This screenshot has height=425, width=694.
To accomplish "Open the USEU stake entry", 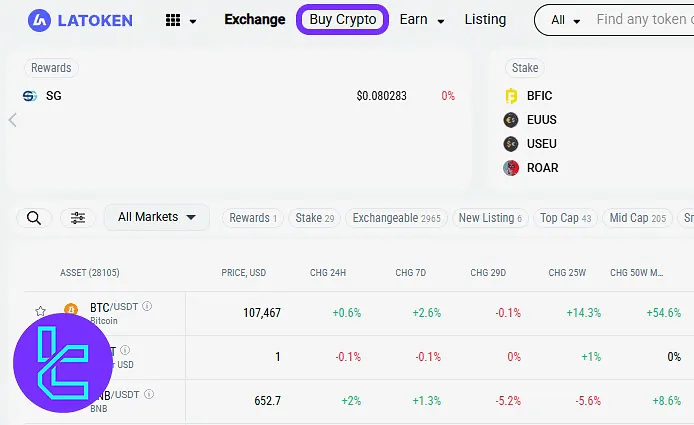I will click(x=541, y=143).
